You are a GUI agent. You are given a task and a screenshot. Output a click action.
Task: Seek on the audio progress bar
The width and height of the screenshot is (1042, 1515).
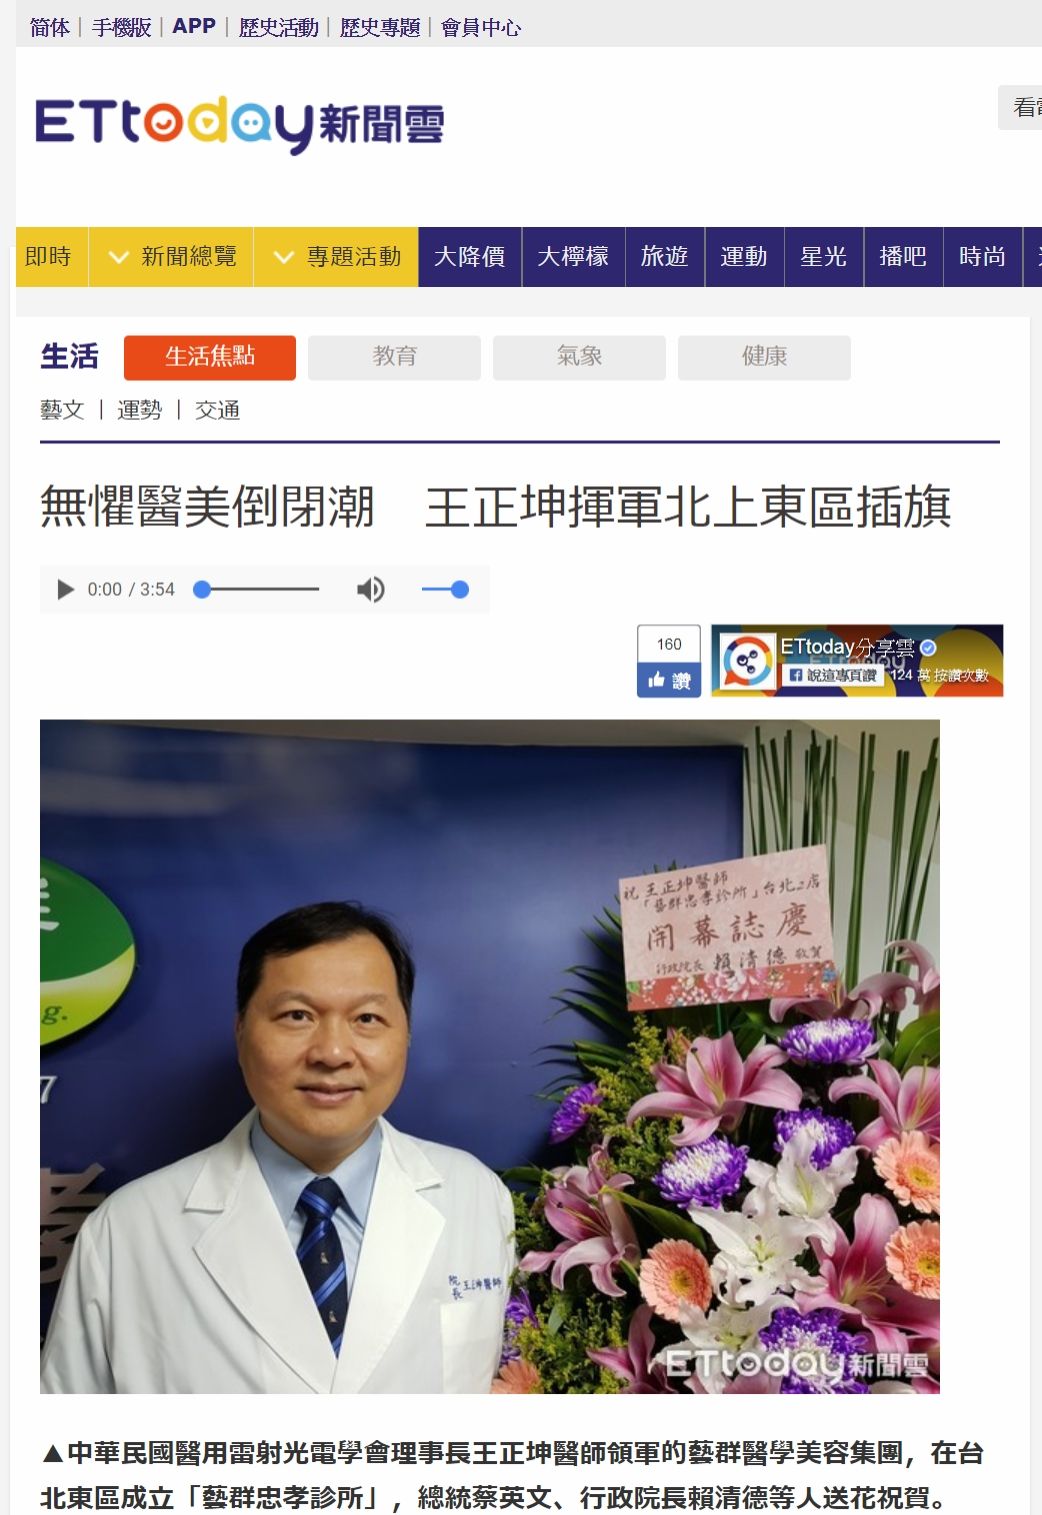(x=256, y=590)
